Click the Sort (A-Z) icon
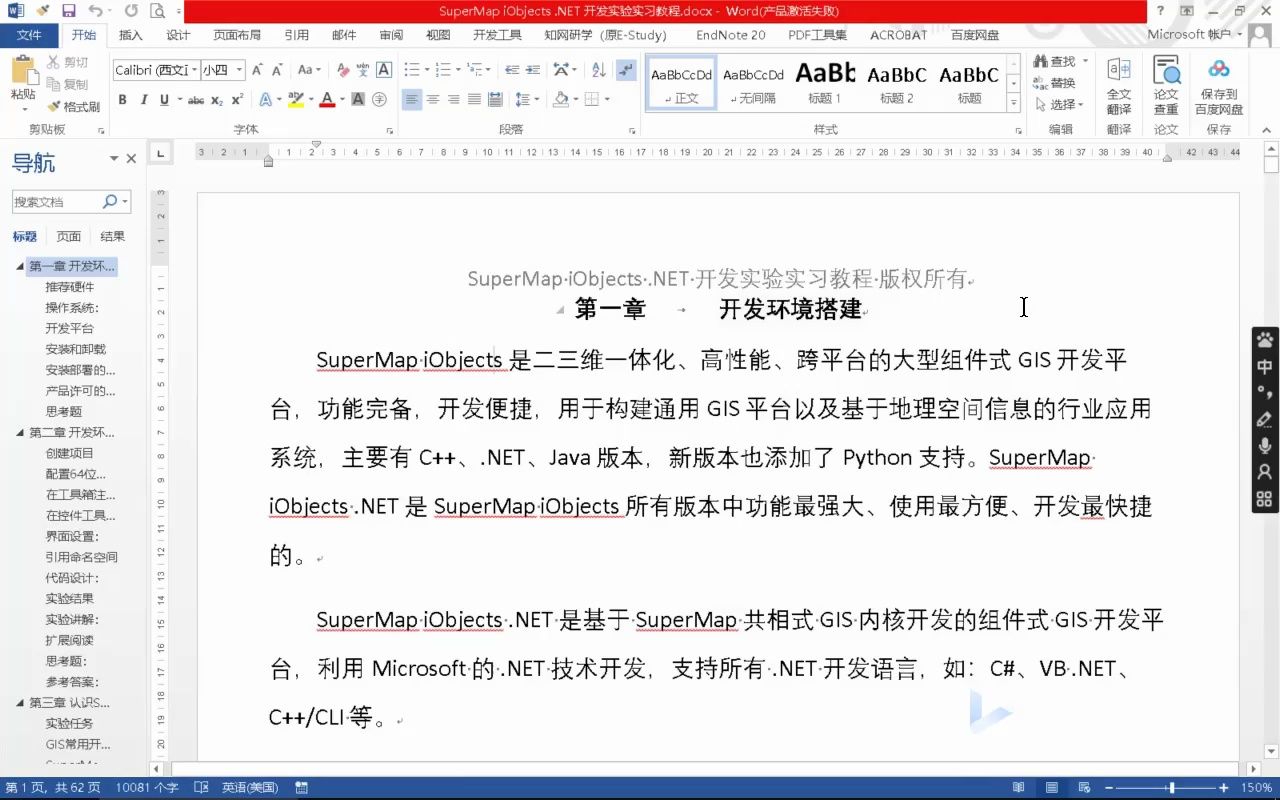The image size is (1280, 800). [x=599, y=70]
